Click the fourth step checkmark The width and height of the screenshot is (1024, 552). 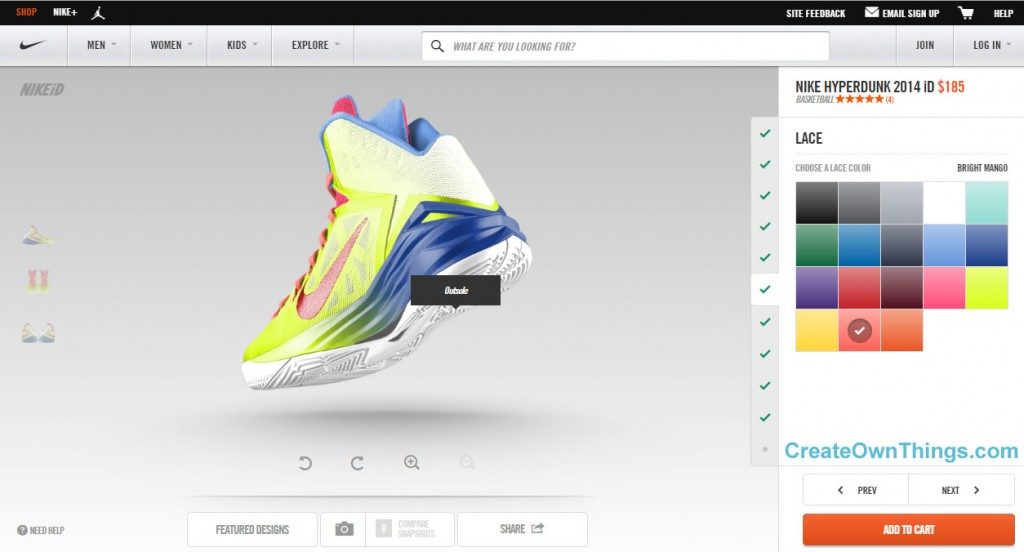765,227
